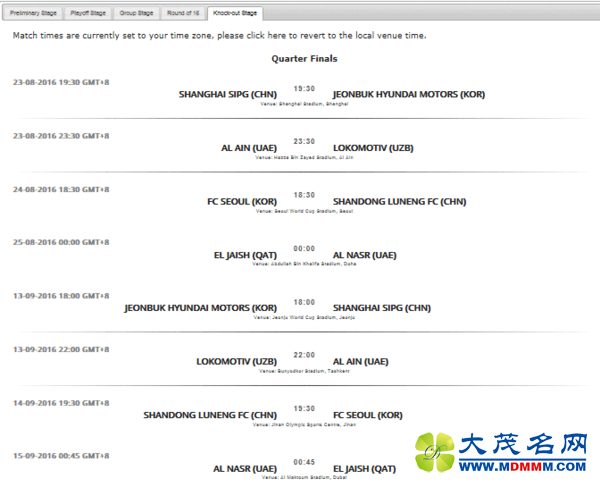Click the 18:30 kickoff time

pos(304,195)
